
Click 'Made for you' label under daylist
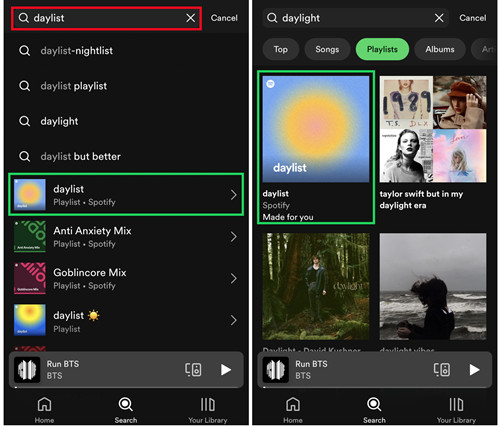coord(288,217)
